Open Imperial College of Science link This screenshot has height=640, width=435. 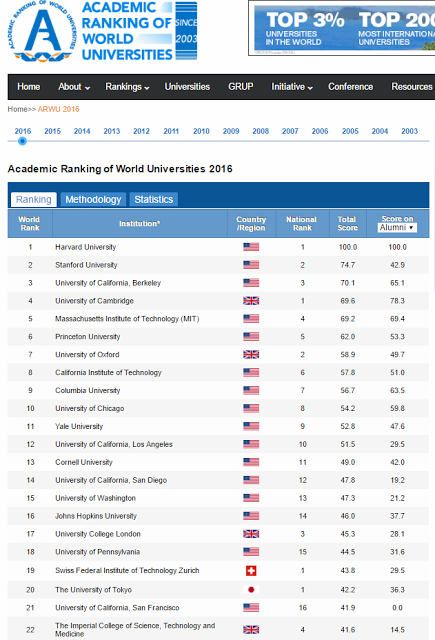135,629
